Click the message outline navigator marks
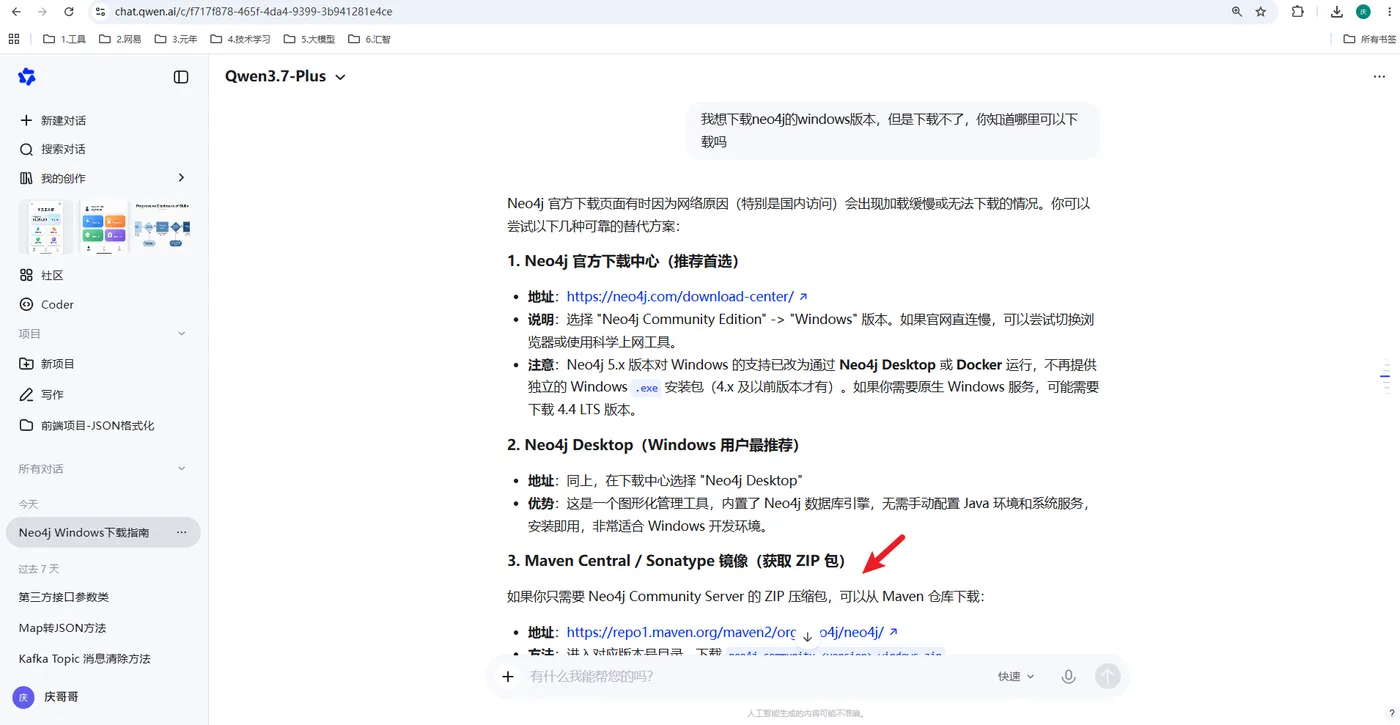The width and height of the screenshot is (1400, 725). click(1385, 376)
